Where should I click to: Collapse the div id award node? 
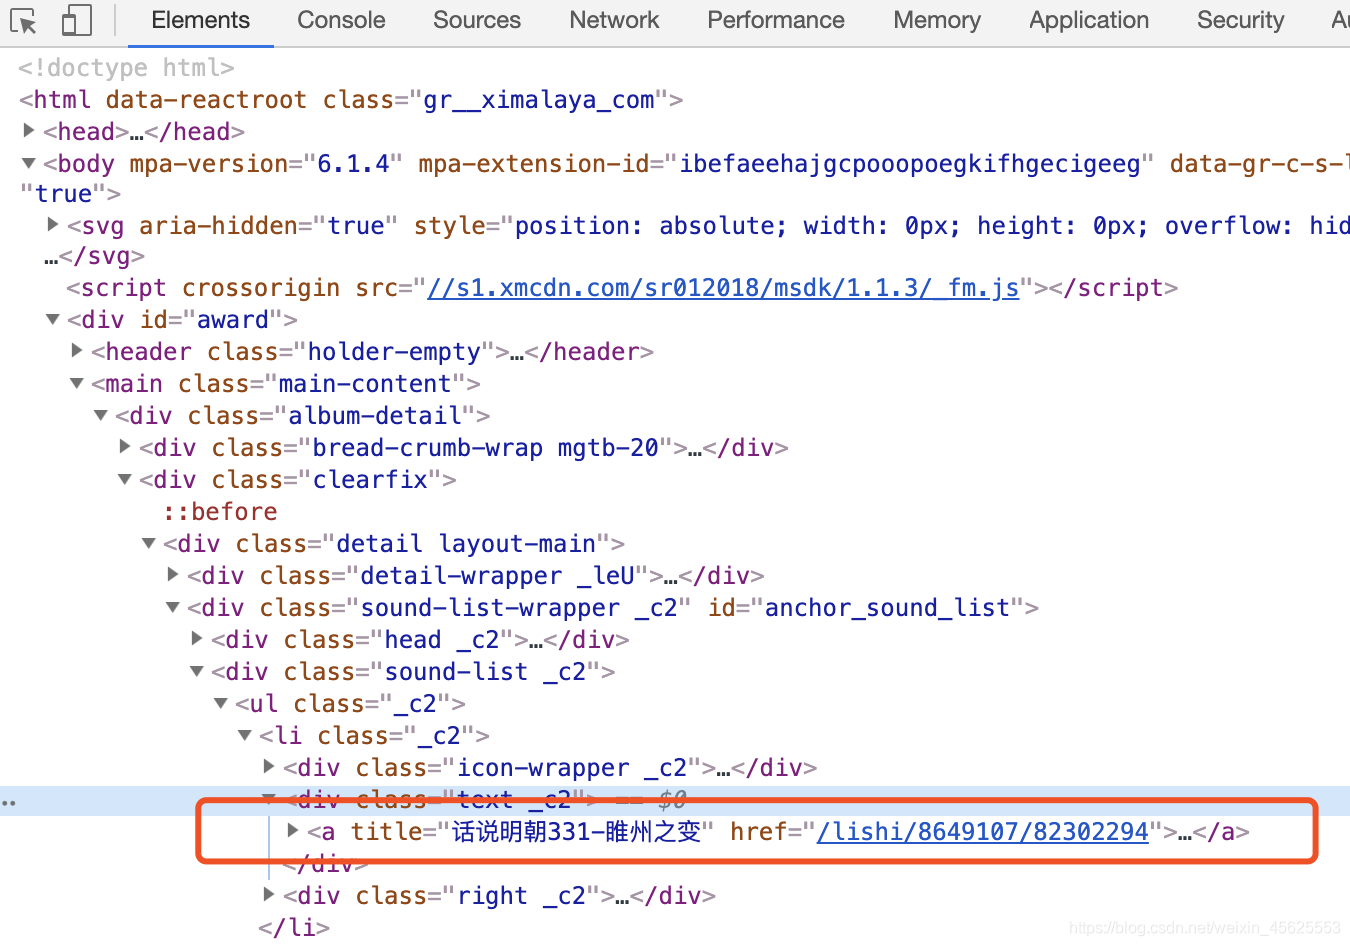coord(53,319)
